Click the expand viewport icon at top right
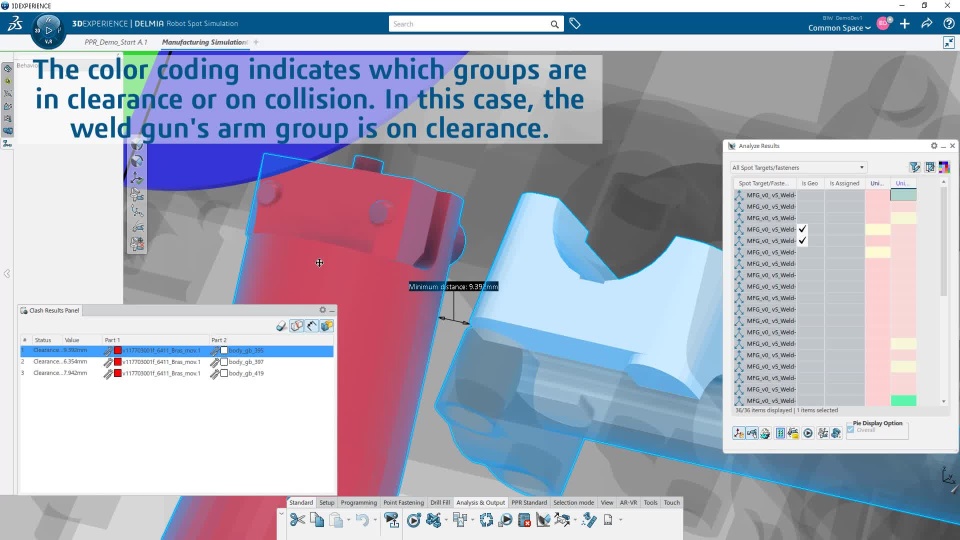This screenshot has width=960, height=540. [x=949, y=42]
